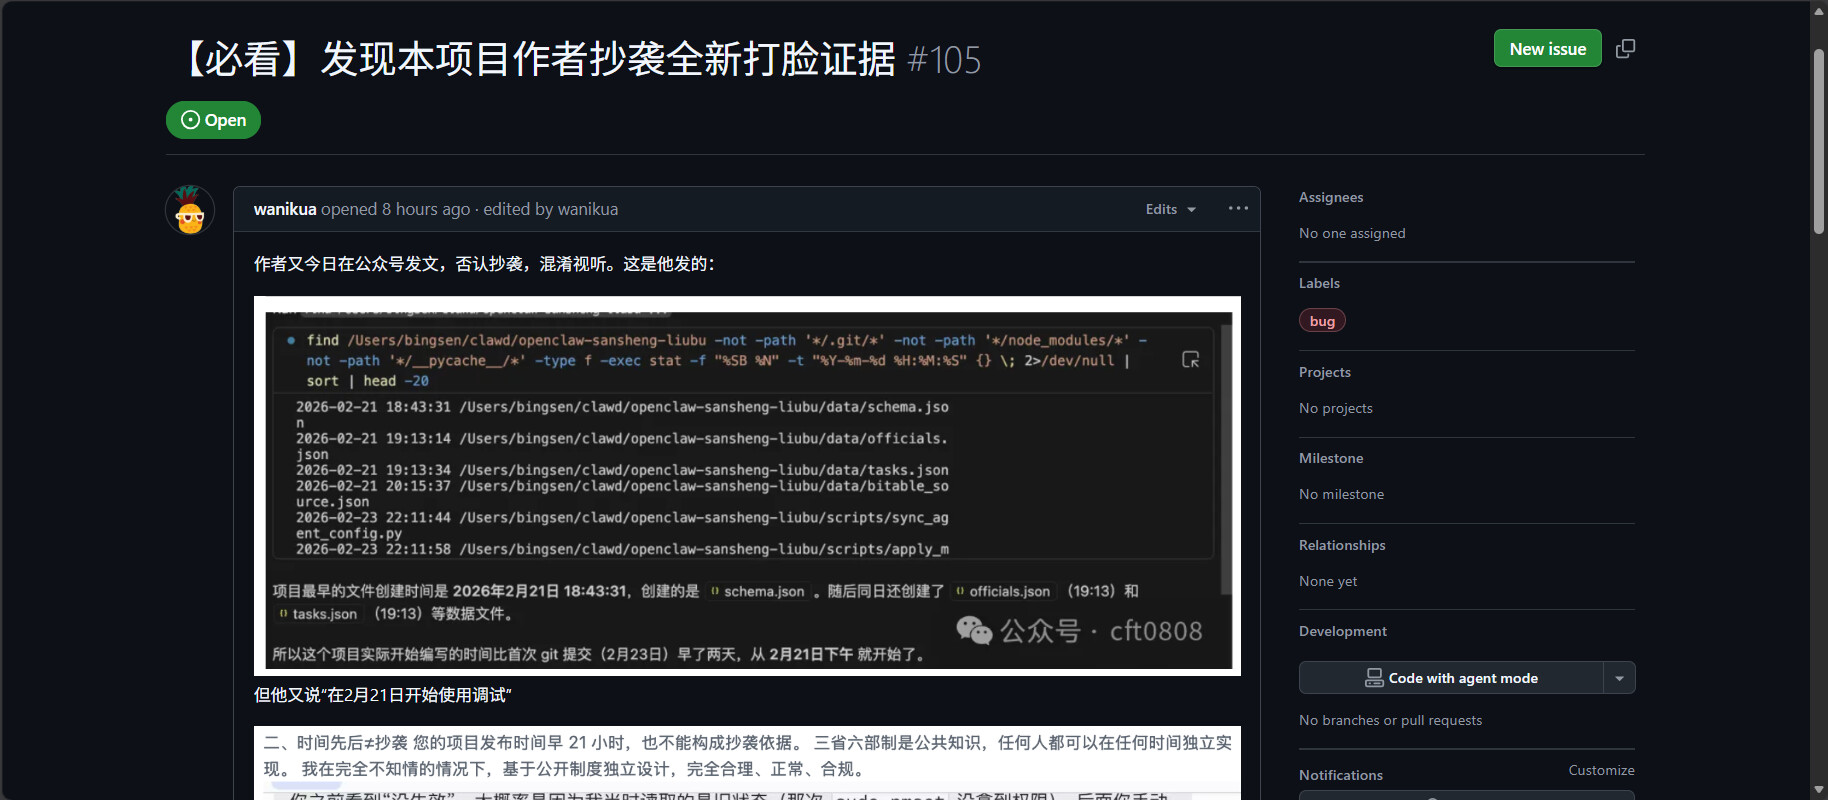
Task: Open the three-dot comment options menu
Action: (x=1238, y=208)
